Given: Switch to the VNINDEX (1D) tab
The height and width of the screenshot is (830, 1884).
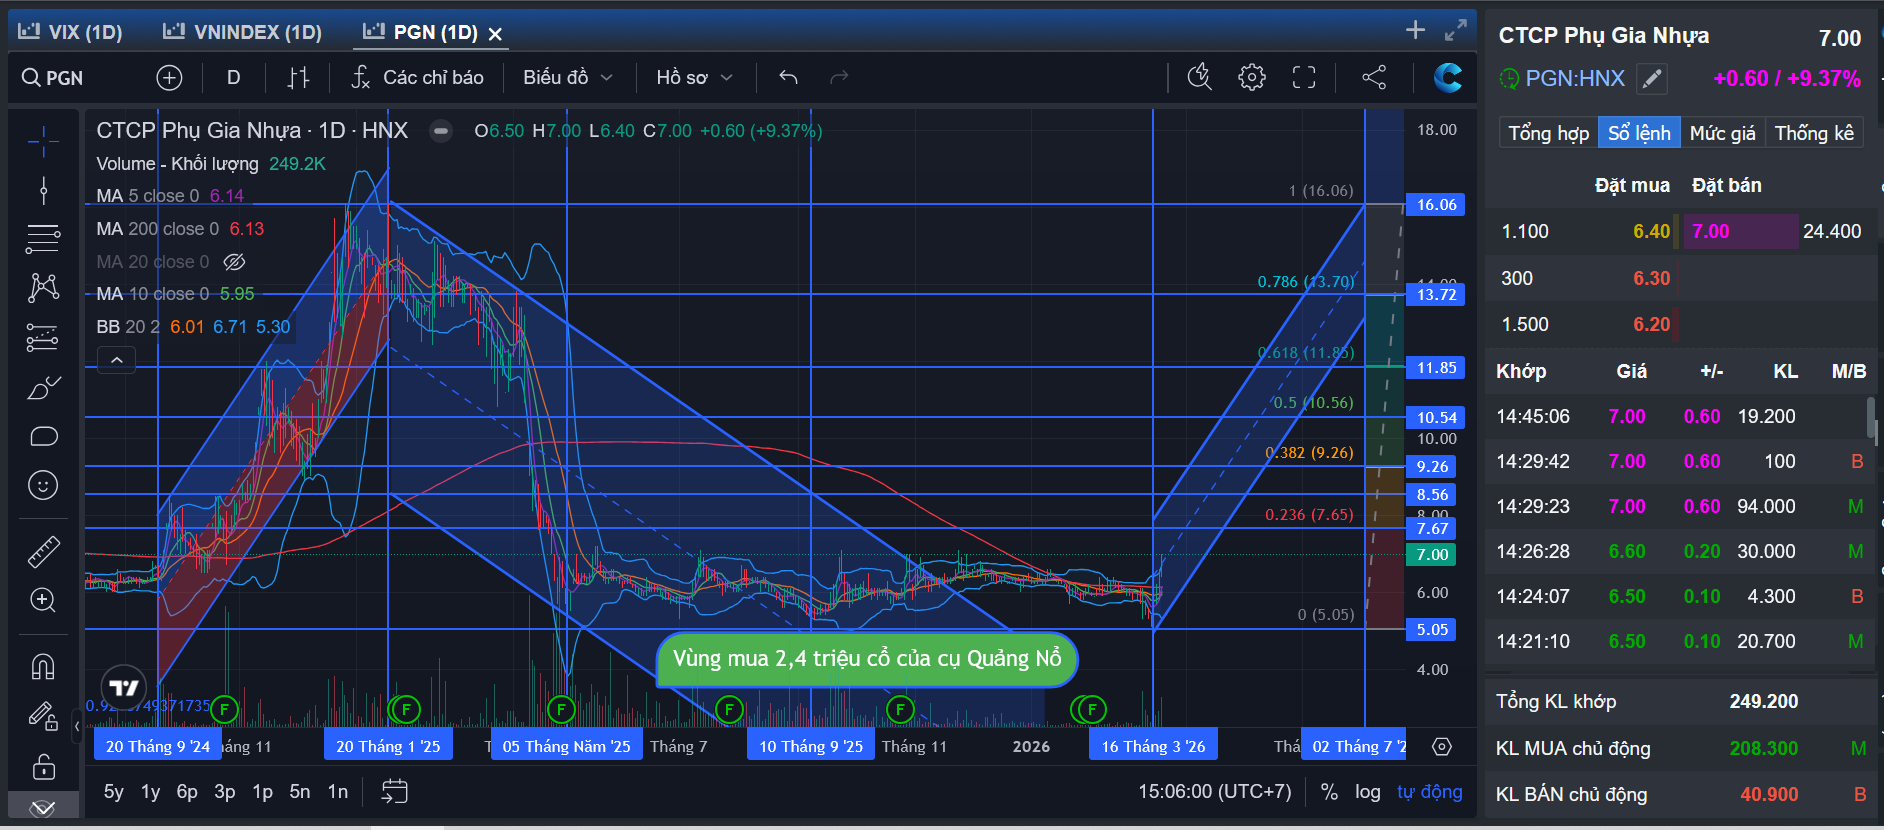Looking at the screenshot, I should tap(242, 32).
